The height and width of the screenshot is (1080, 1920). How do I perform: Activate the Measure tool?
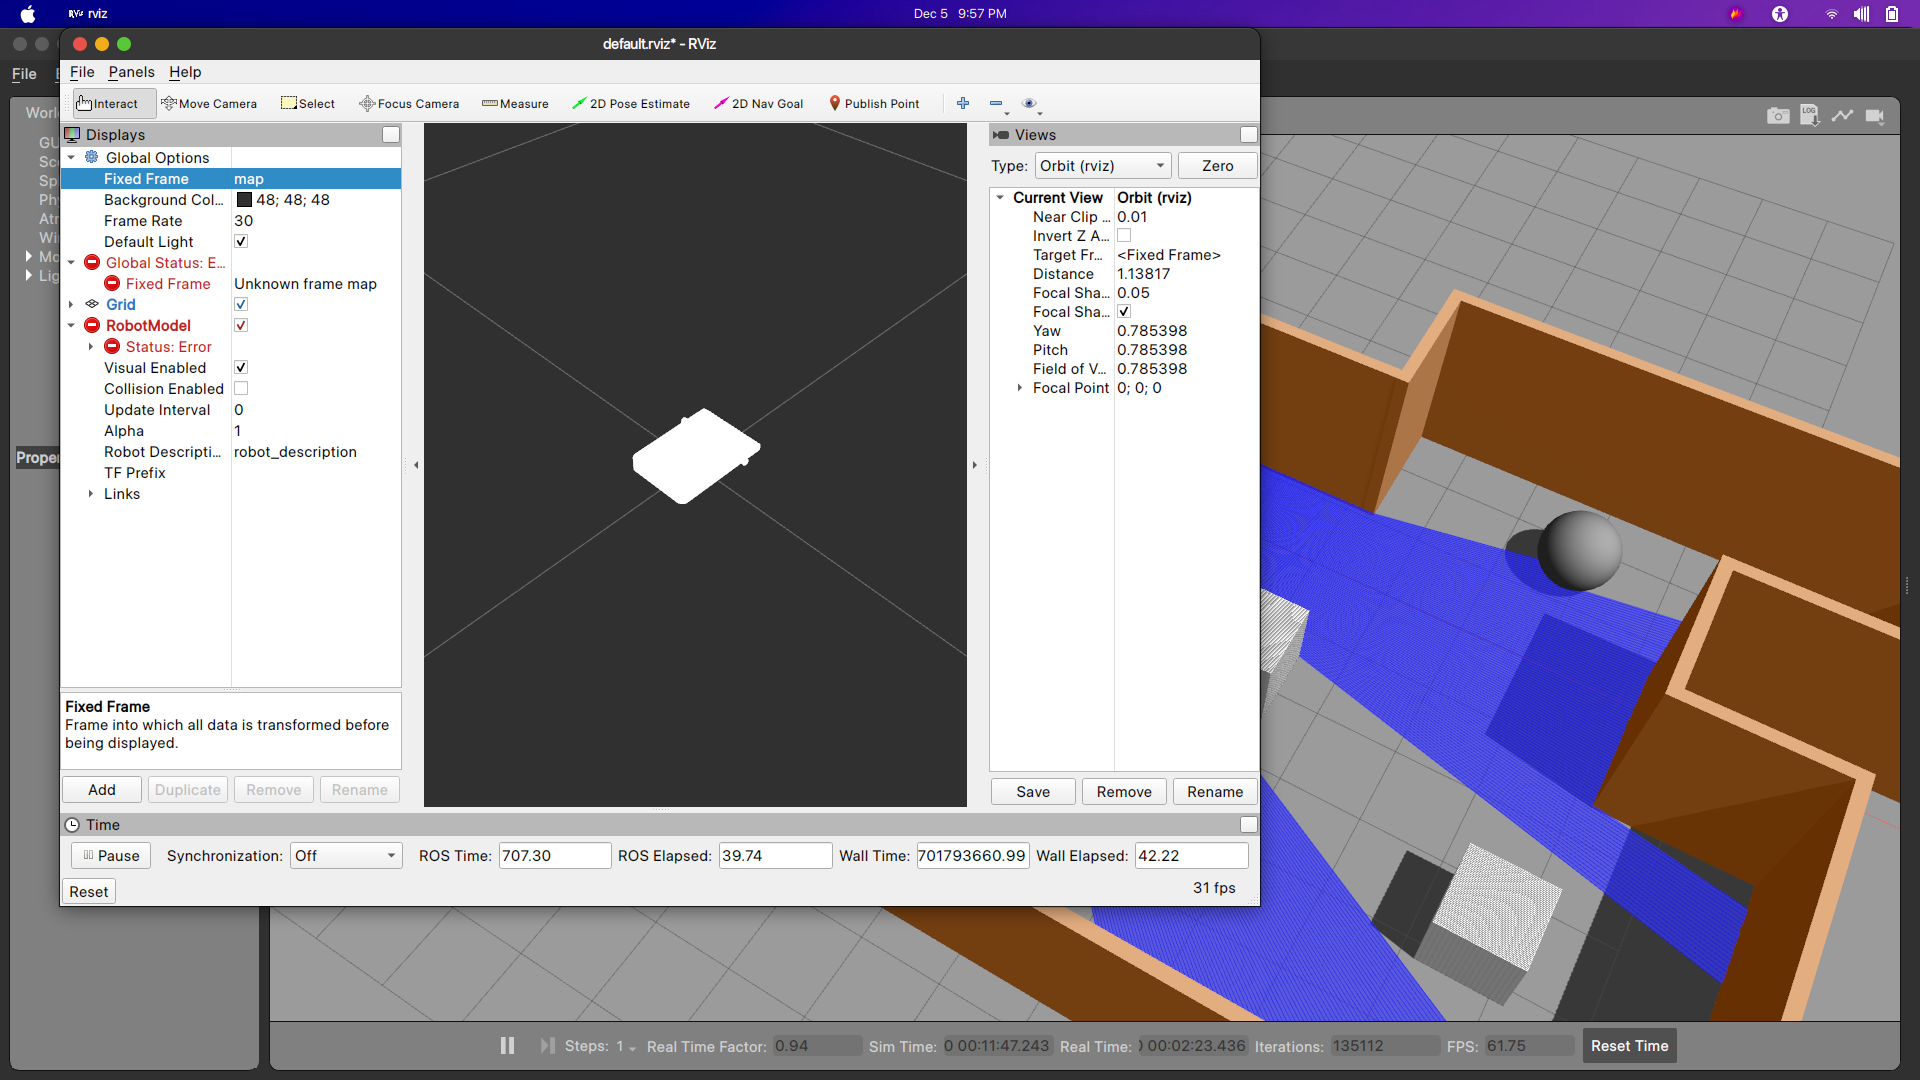point(515,104)
